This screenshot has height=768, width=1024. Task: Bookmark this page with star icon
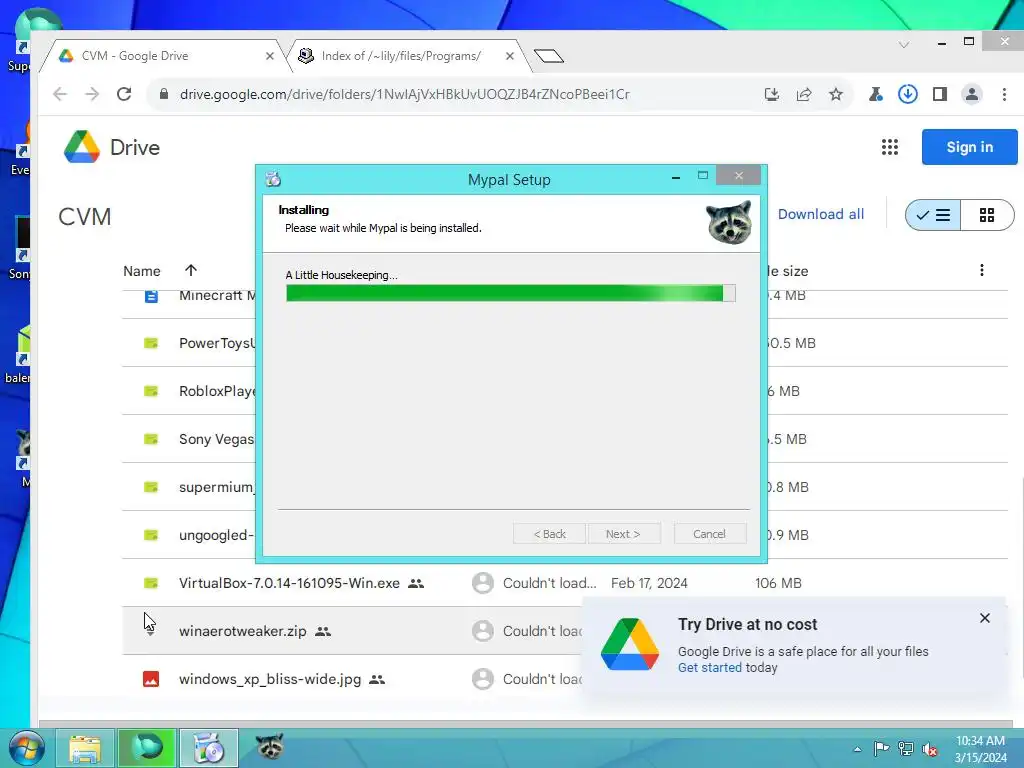(x=836, y=94)
